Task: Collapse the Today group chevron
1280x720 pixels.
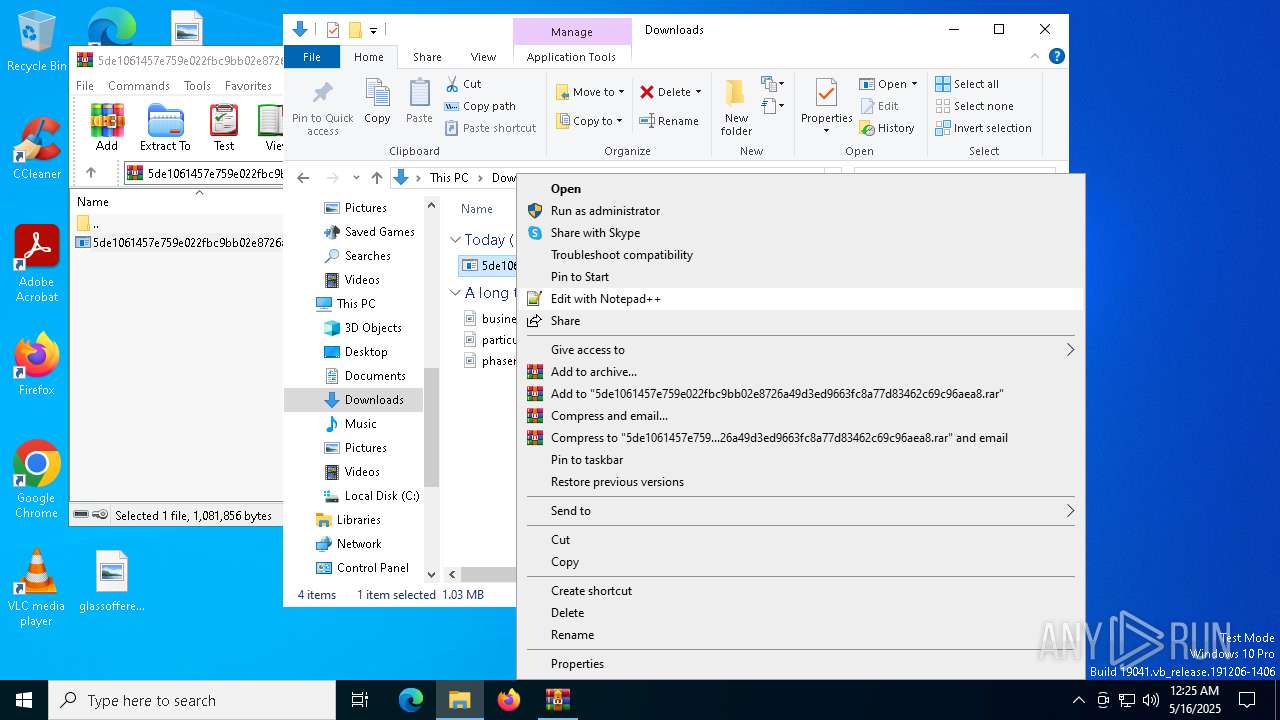Action: pyautogui.click(x=455, y=240)
